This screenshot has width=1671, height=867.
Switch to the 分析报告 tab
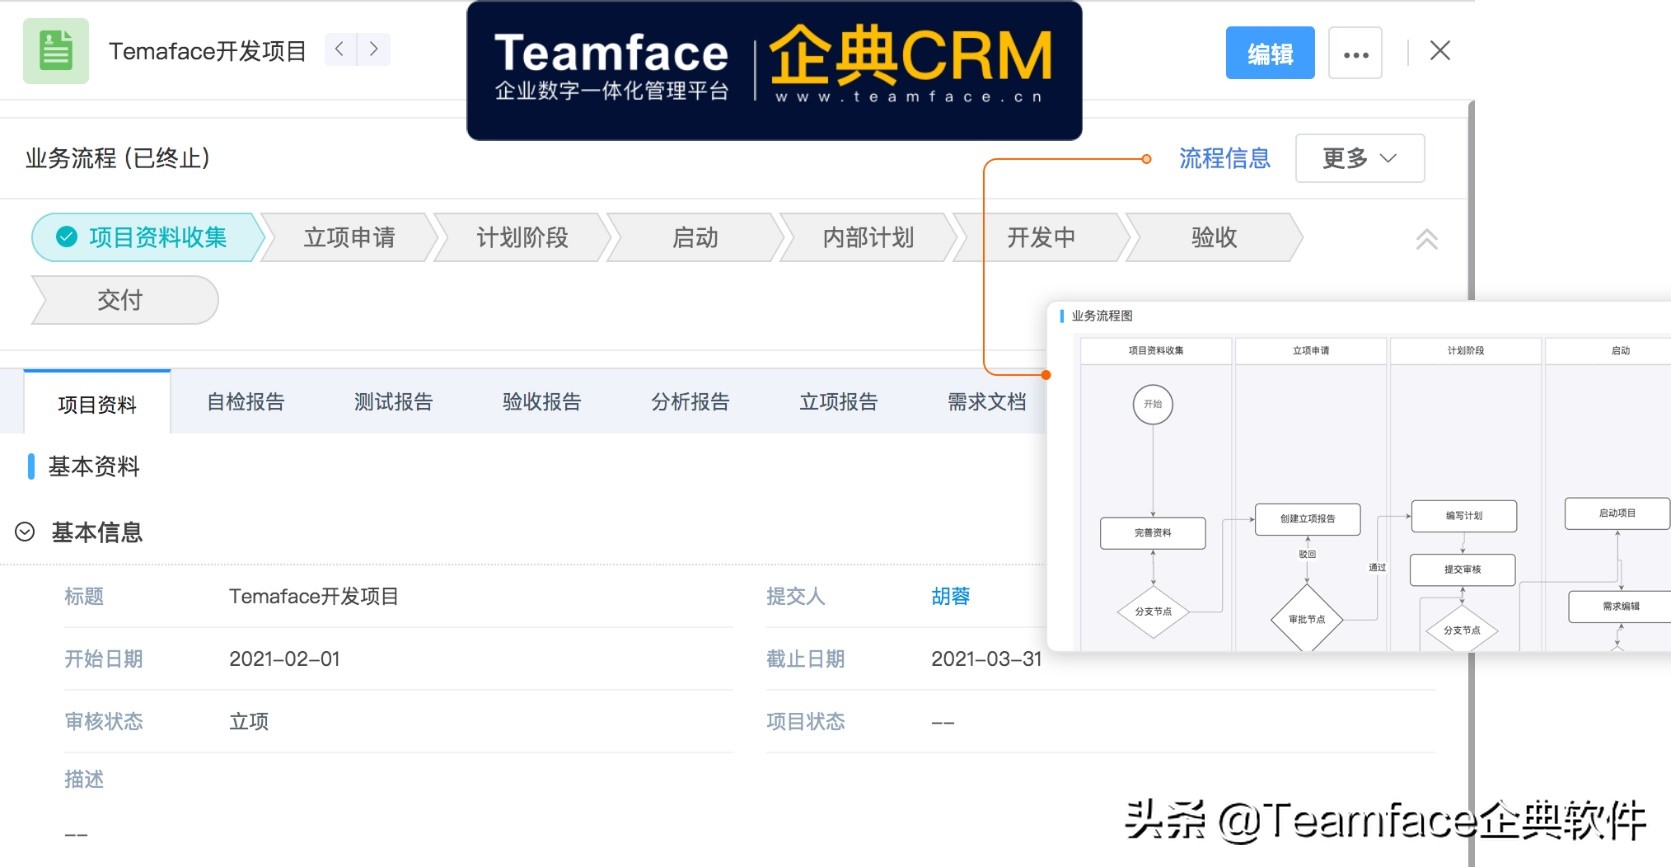coord(690,401)
